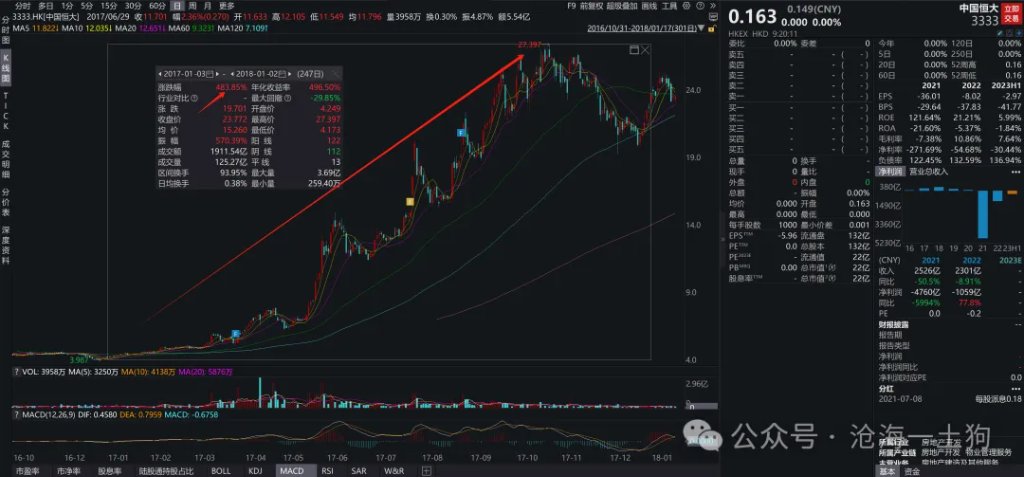Switch indicator to KDJ

click(x=256, y=470)
